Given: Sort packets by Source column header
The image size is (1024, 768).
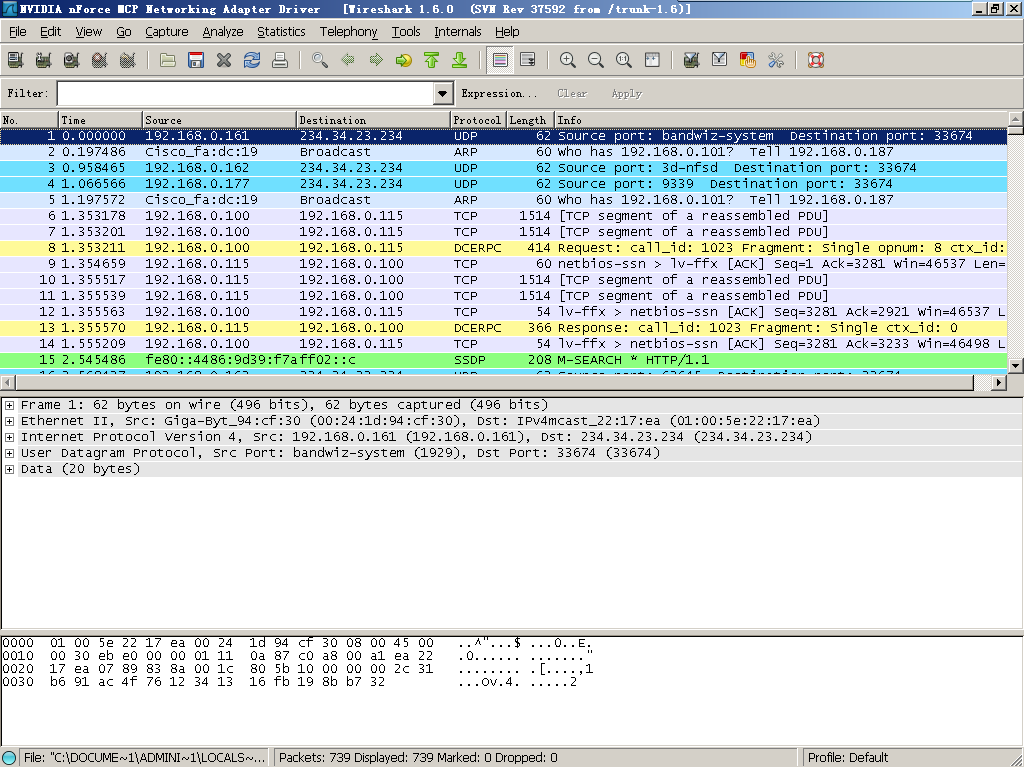Looking at the screenshot, I should (219, 120).
